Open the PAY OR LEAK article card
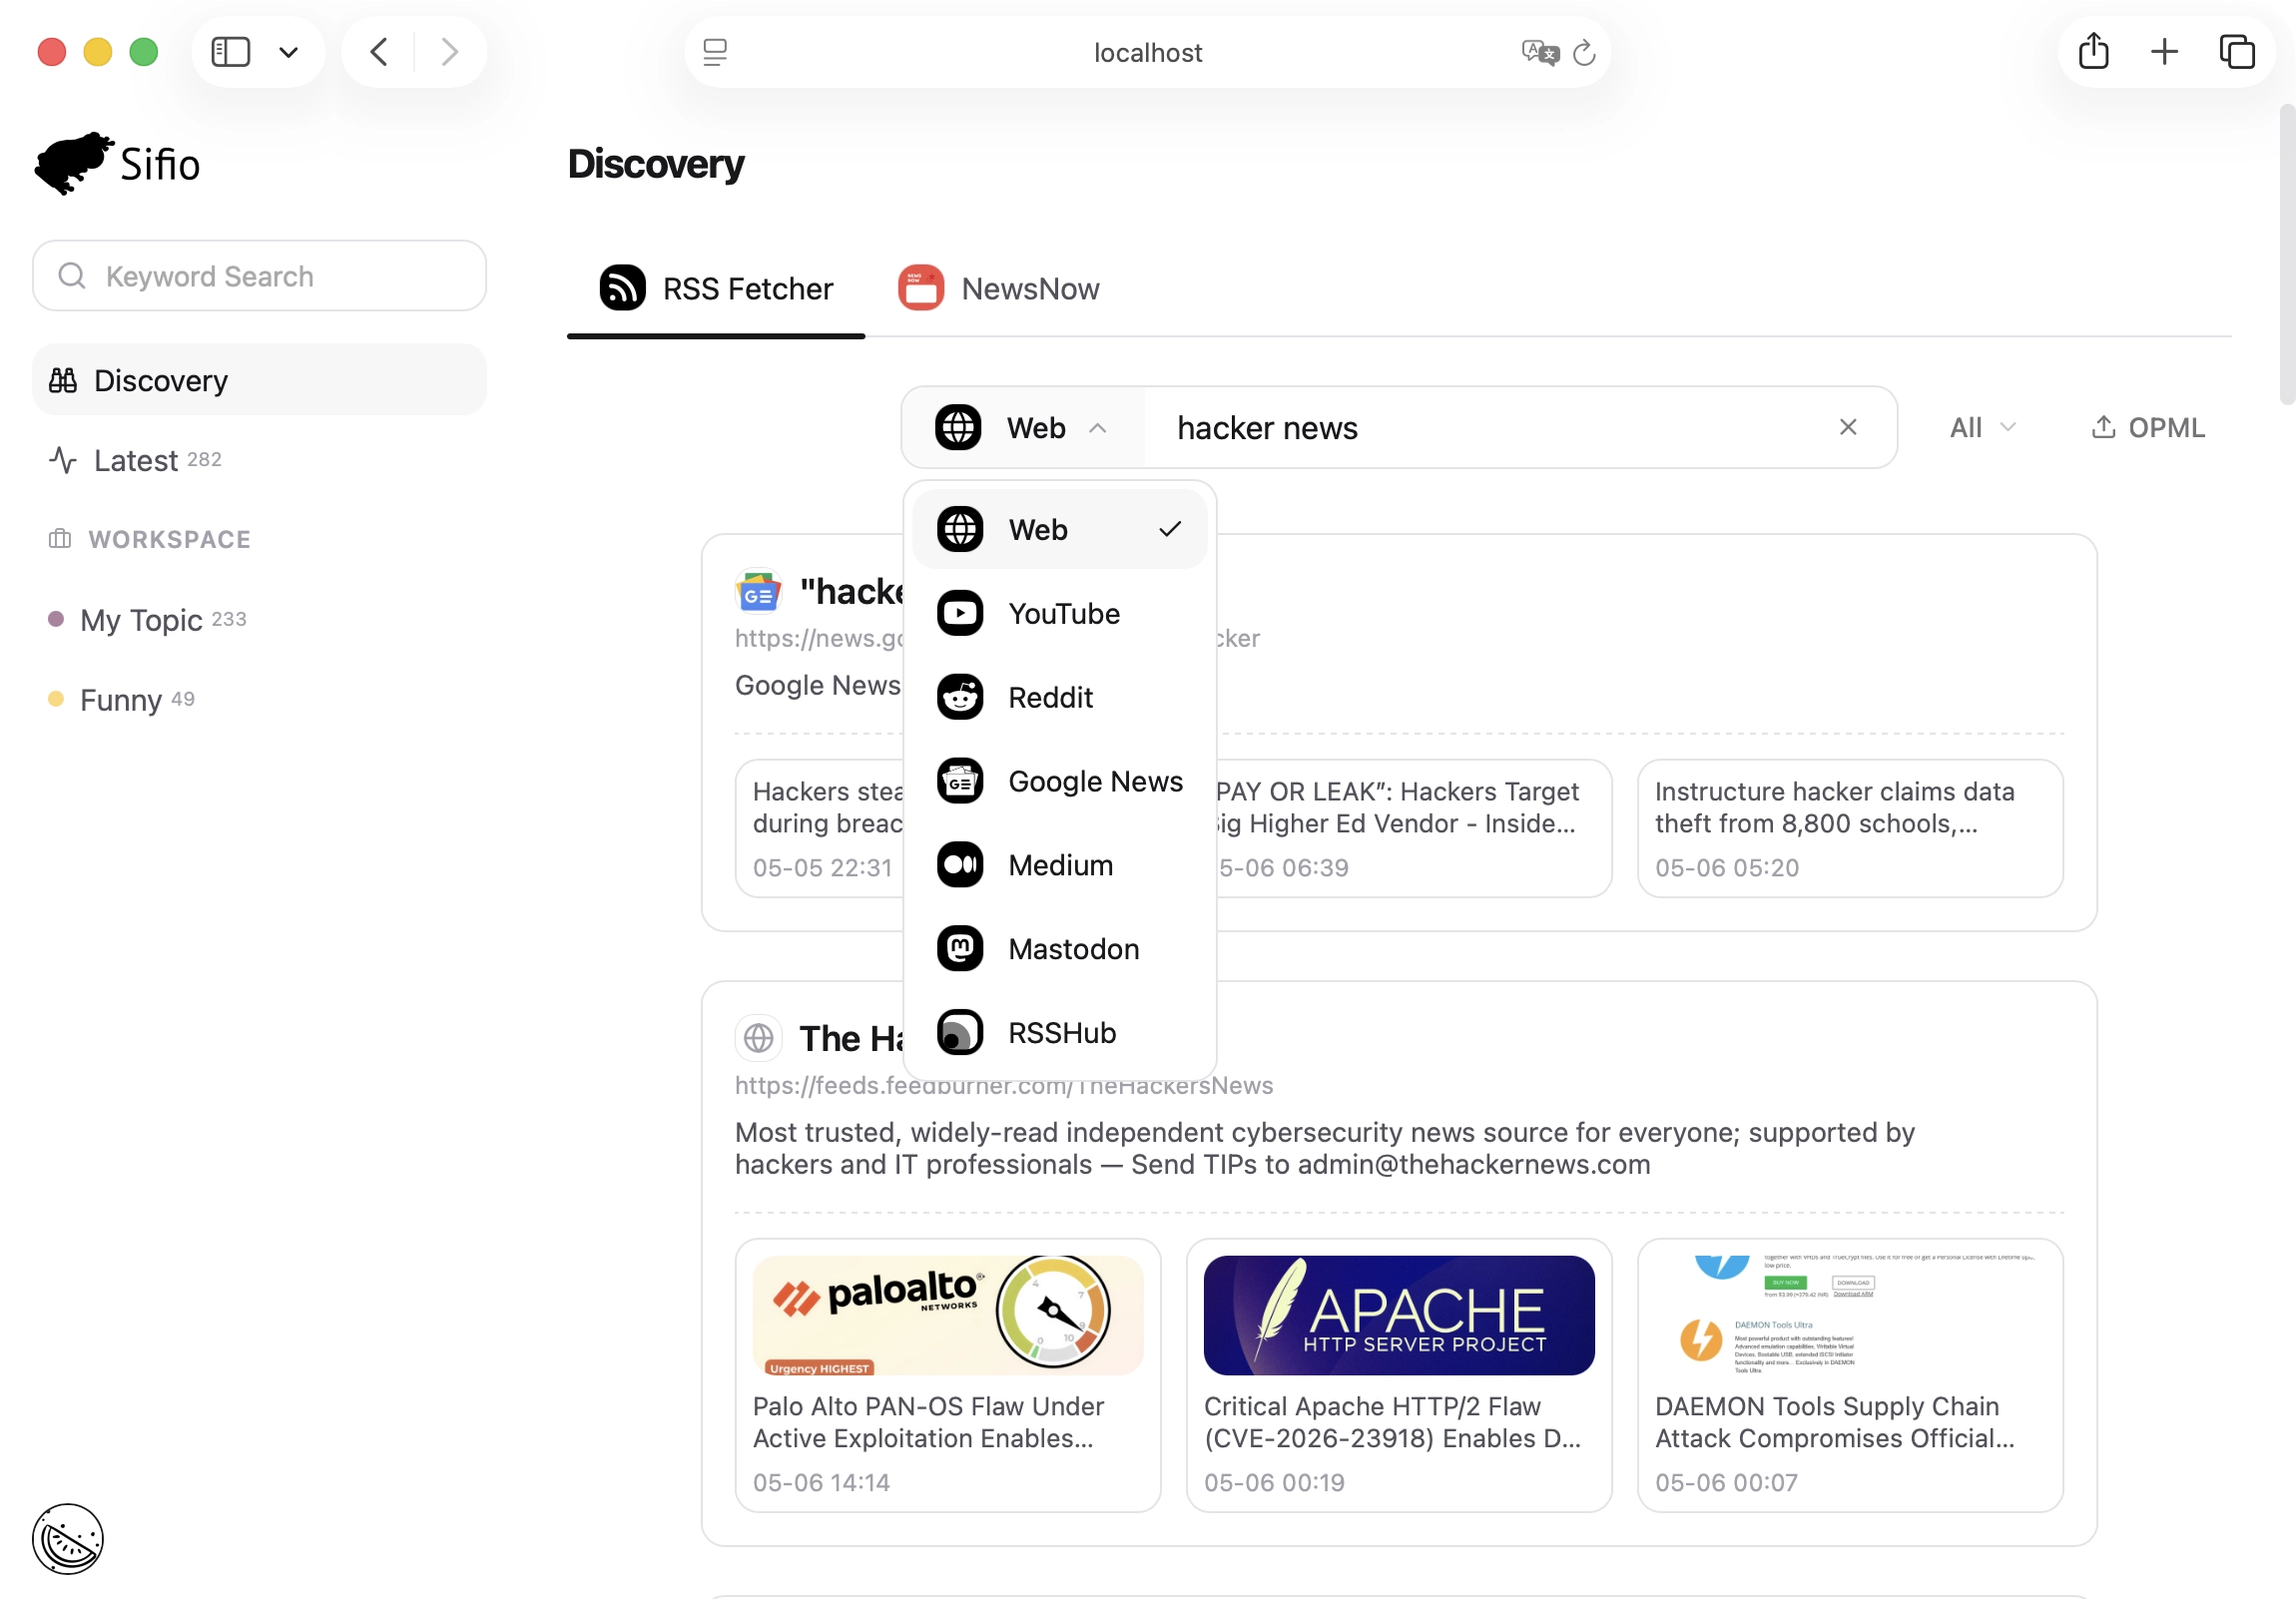The image size is (2296, 1599). click(x=1413, y=828)
